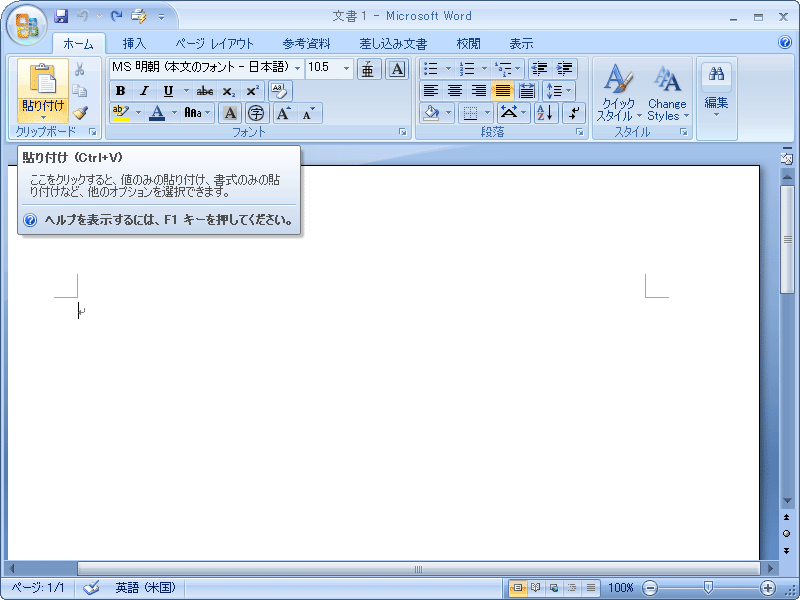Click 100% zoom level button

tap(621, 588)
